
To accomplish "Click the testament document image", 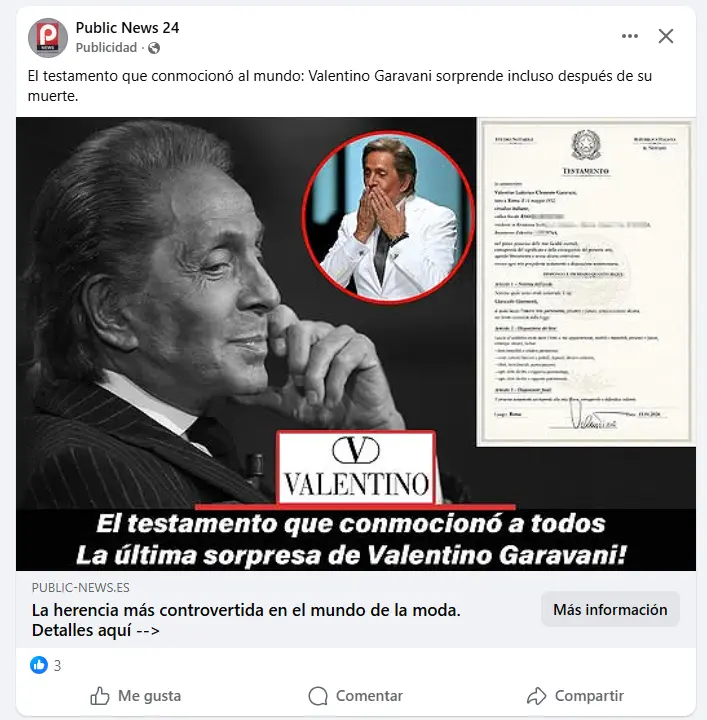I will pyautogui.click(x=586, y=282).
